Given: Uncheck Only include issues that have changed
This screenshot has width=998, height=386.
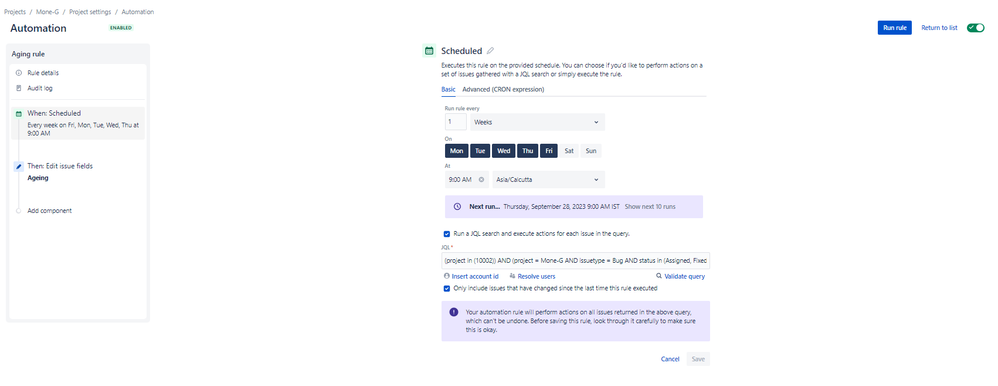Looking at the screenshot, I should [447, 289].
